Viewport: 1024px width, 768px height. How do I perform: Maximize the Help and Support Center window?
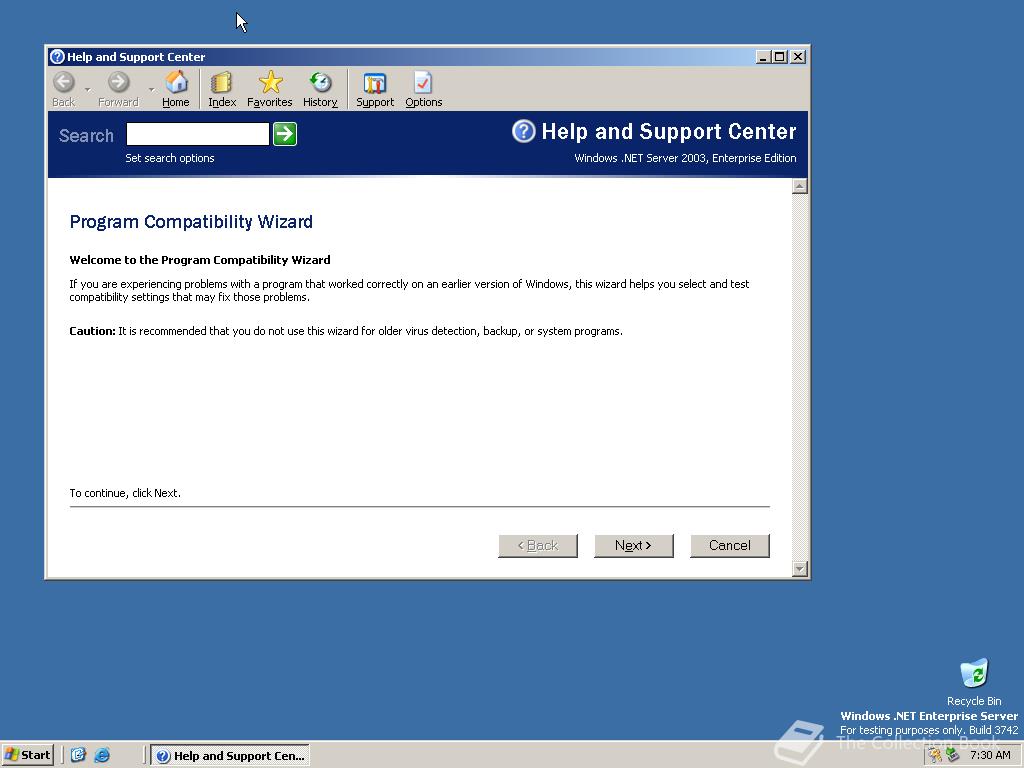pyautogui.click(x=778, y=57)
